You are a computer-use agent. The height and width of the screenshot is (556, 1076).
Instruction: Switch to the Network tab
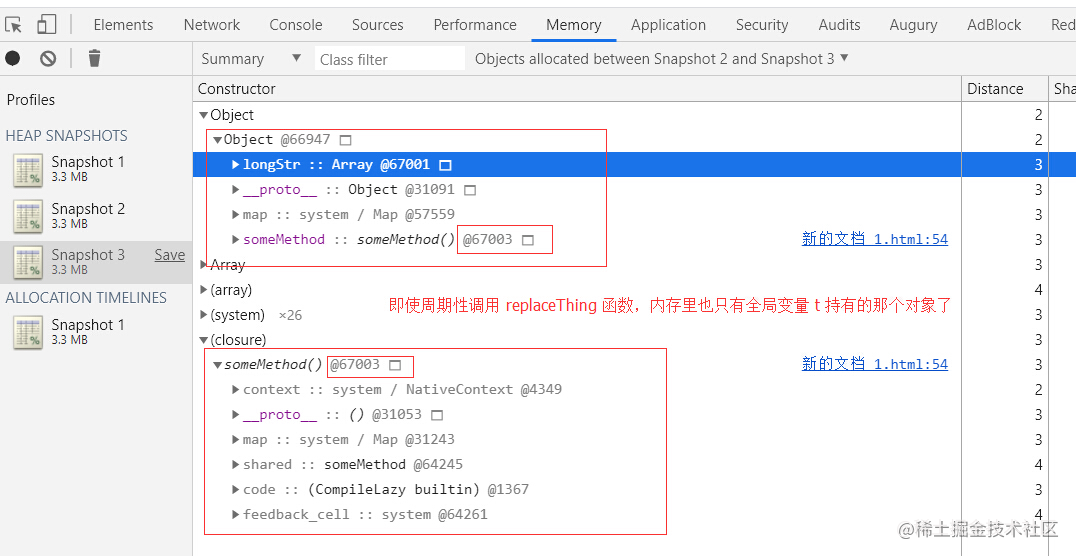tap(212, 25)
